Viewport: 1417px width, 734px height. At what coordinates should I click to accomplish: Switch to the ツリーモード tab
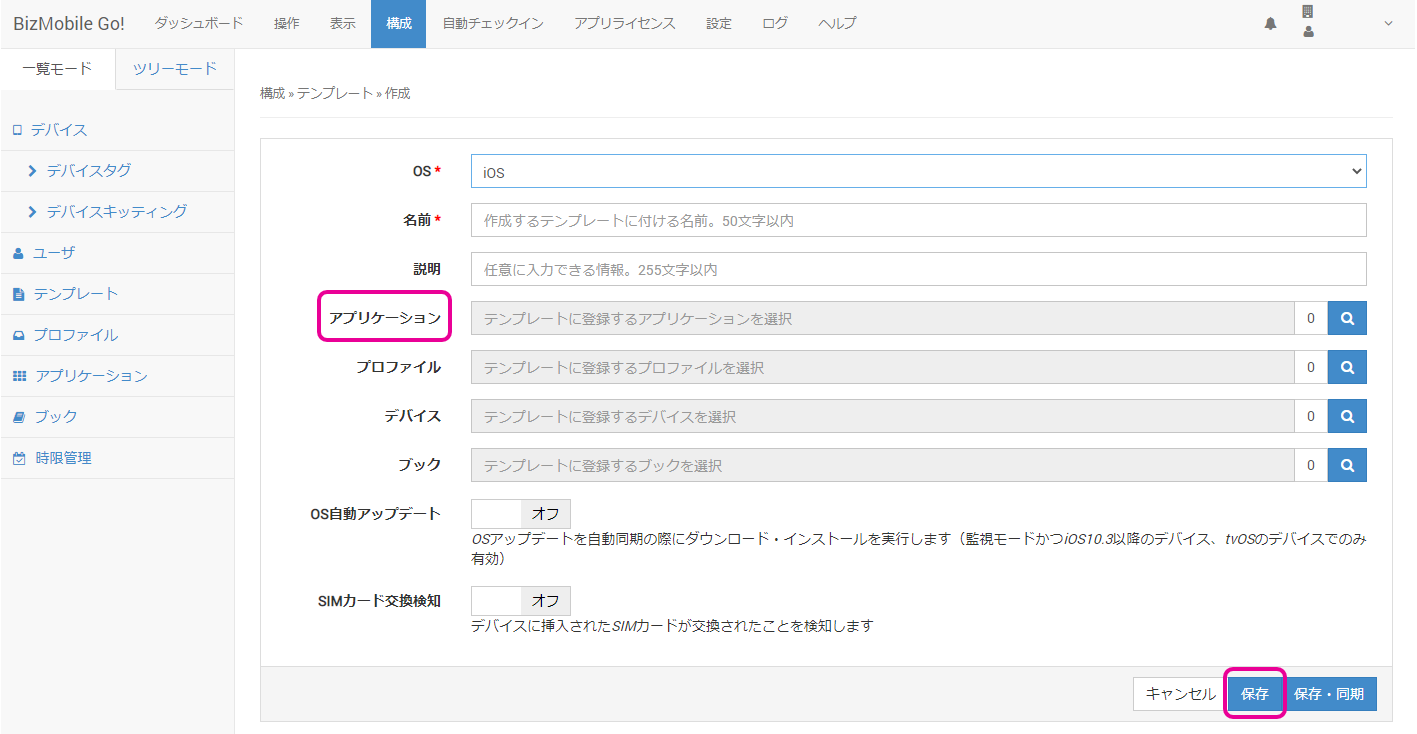click(x=175, y=69)
